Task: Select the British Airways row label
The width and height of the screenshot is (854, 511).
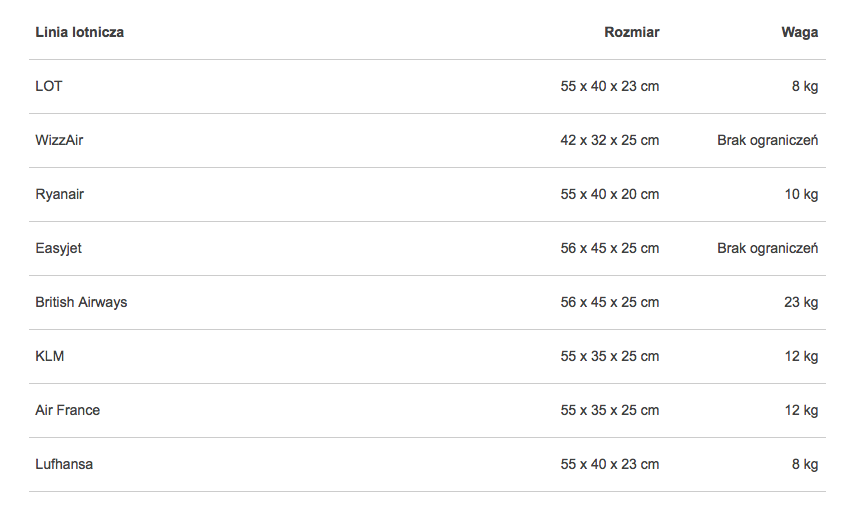Action: 81,302
